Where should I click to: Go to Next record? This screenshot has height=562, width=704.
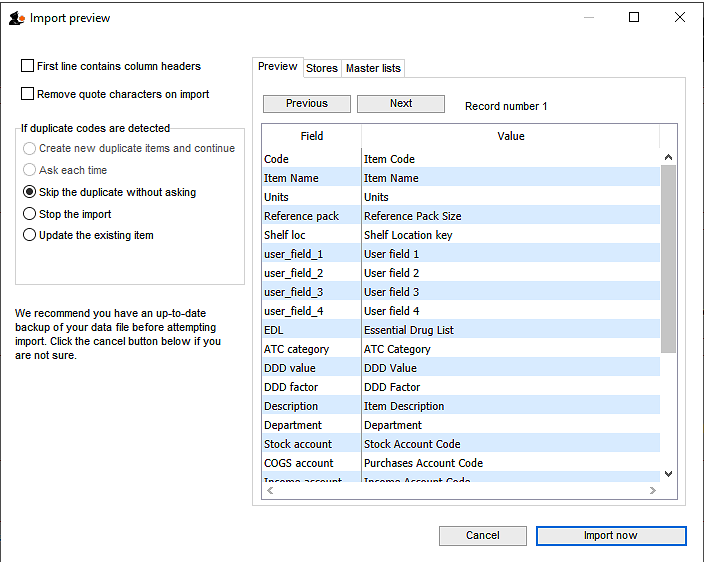(x=400, y=104)
